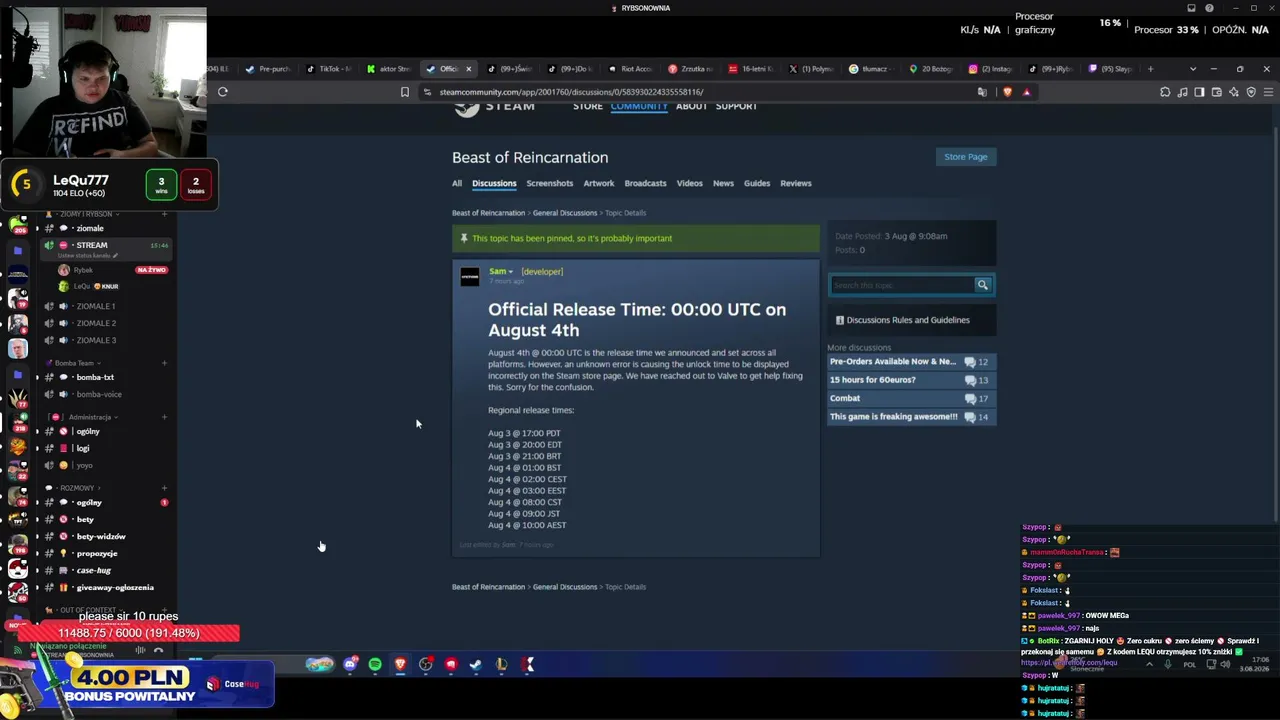This screenshot has height=720, width=1280.
Task: Bookmark this page in the address bar
Action: click(404, 92)
